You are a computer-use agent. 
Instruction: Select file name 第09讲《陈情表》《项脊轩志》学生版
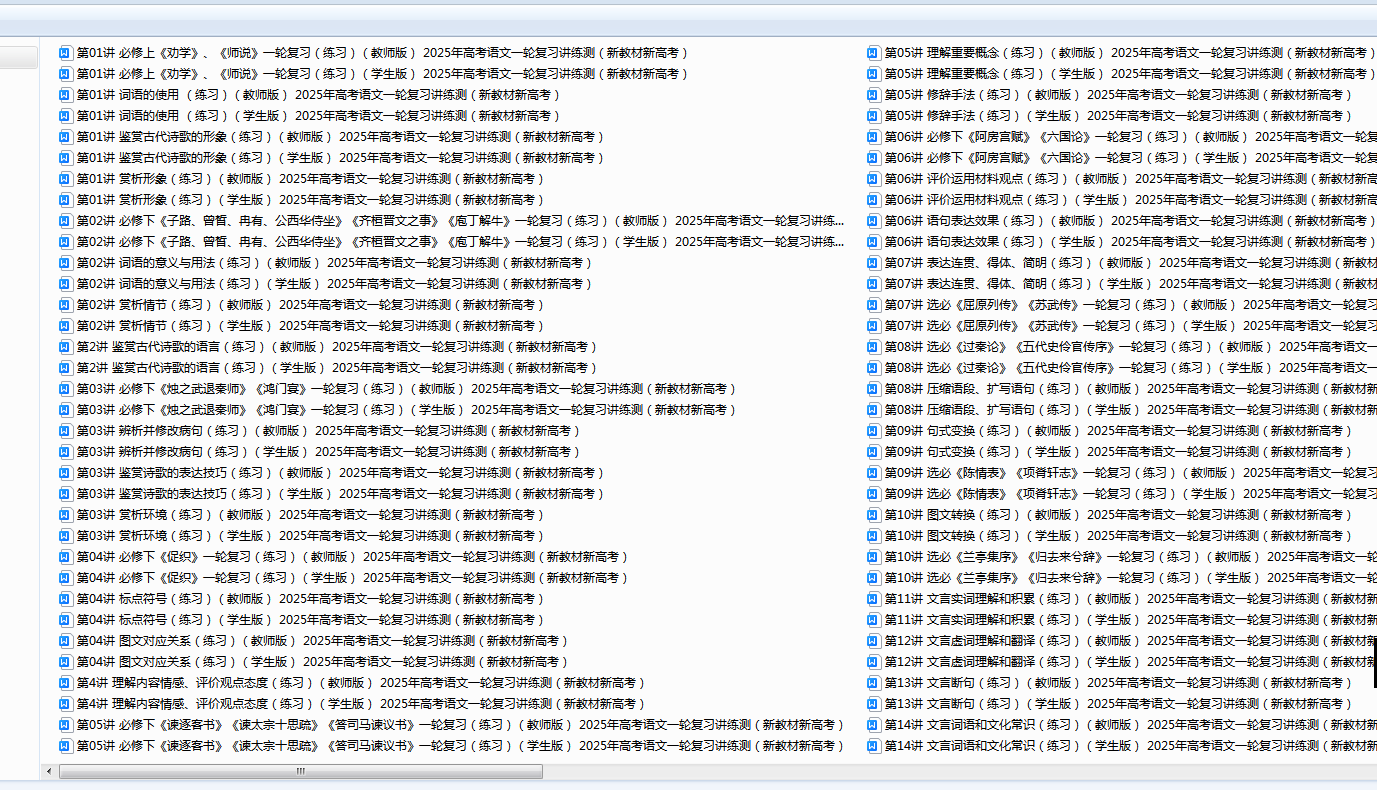pyautogui.click(x=1130, y=493)
